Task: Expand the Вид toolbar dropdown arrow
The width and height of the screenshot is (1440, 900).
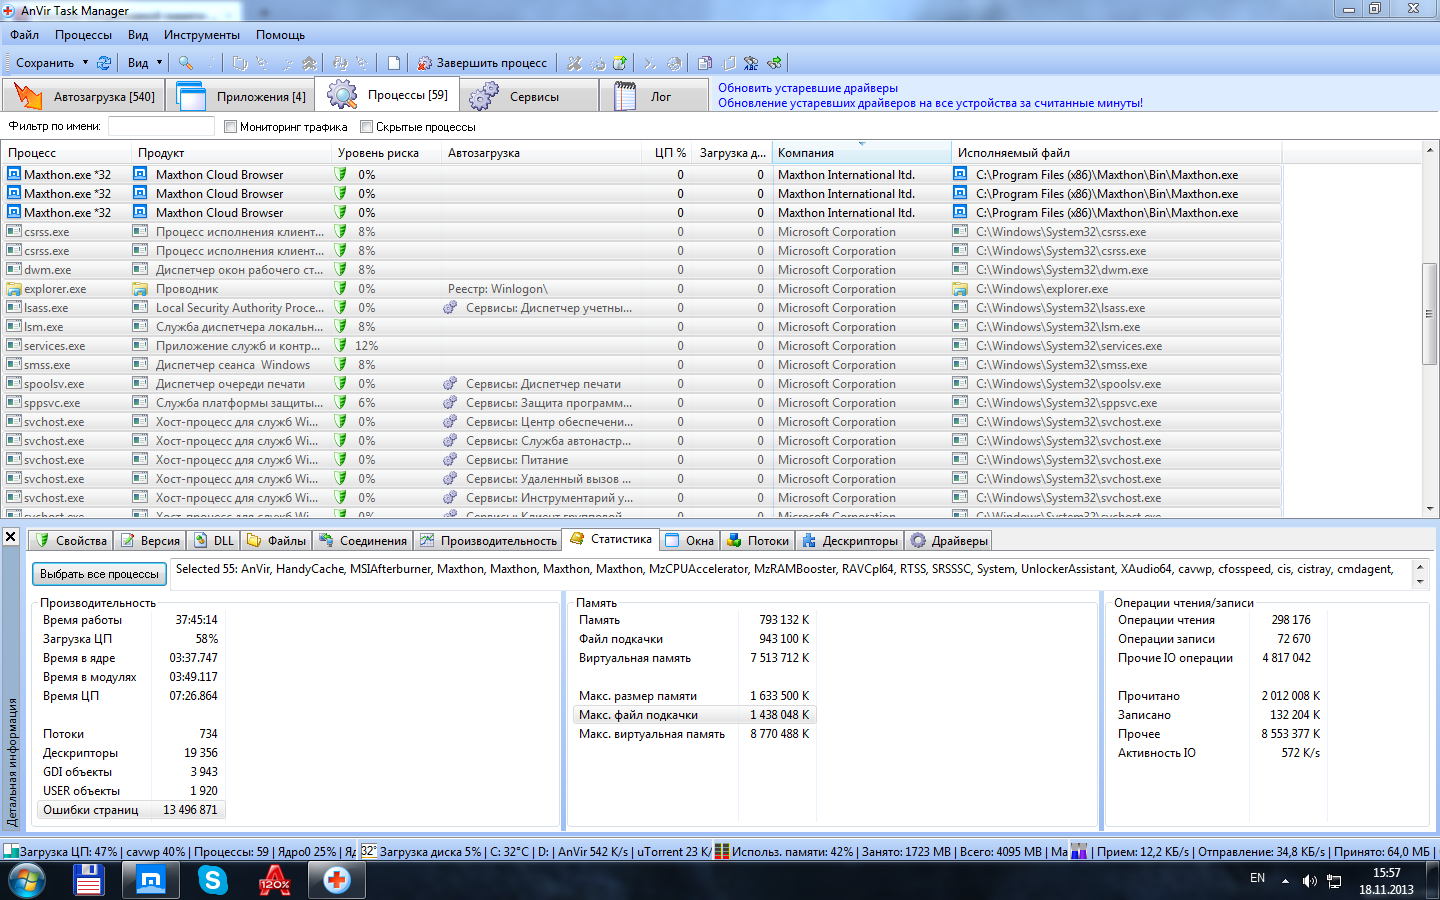Action: point(159,62)
